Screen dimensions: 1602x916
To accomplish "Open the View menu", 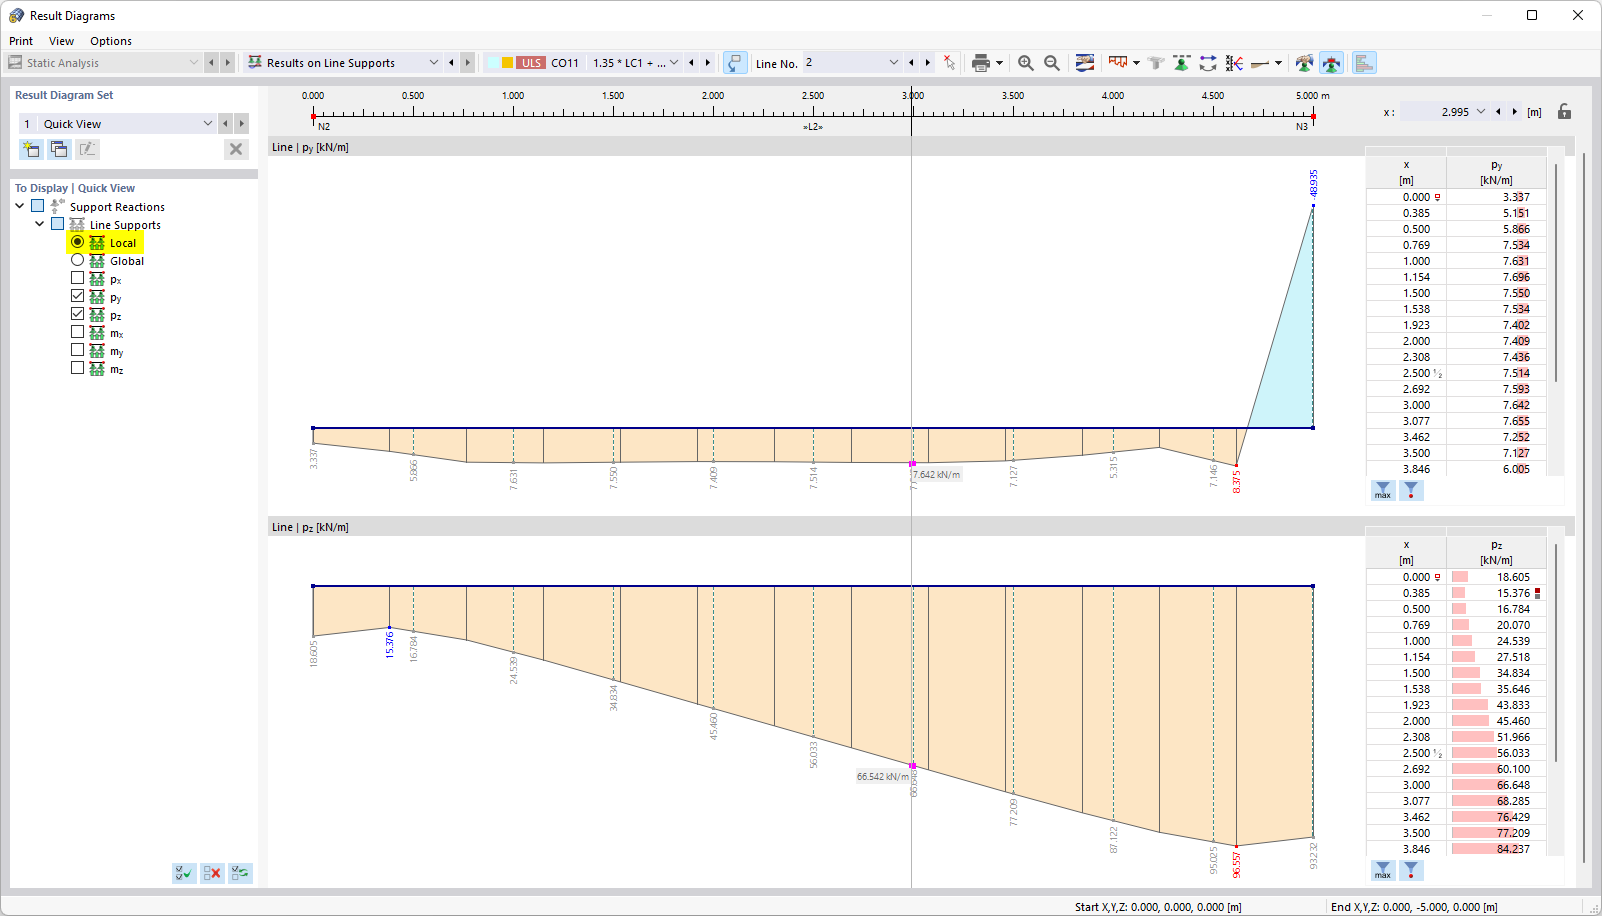I will pyautogui.click(x=61, y=41).
